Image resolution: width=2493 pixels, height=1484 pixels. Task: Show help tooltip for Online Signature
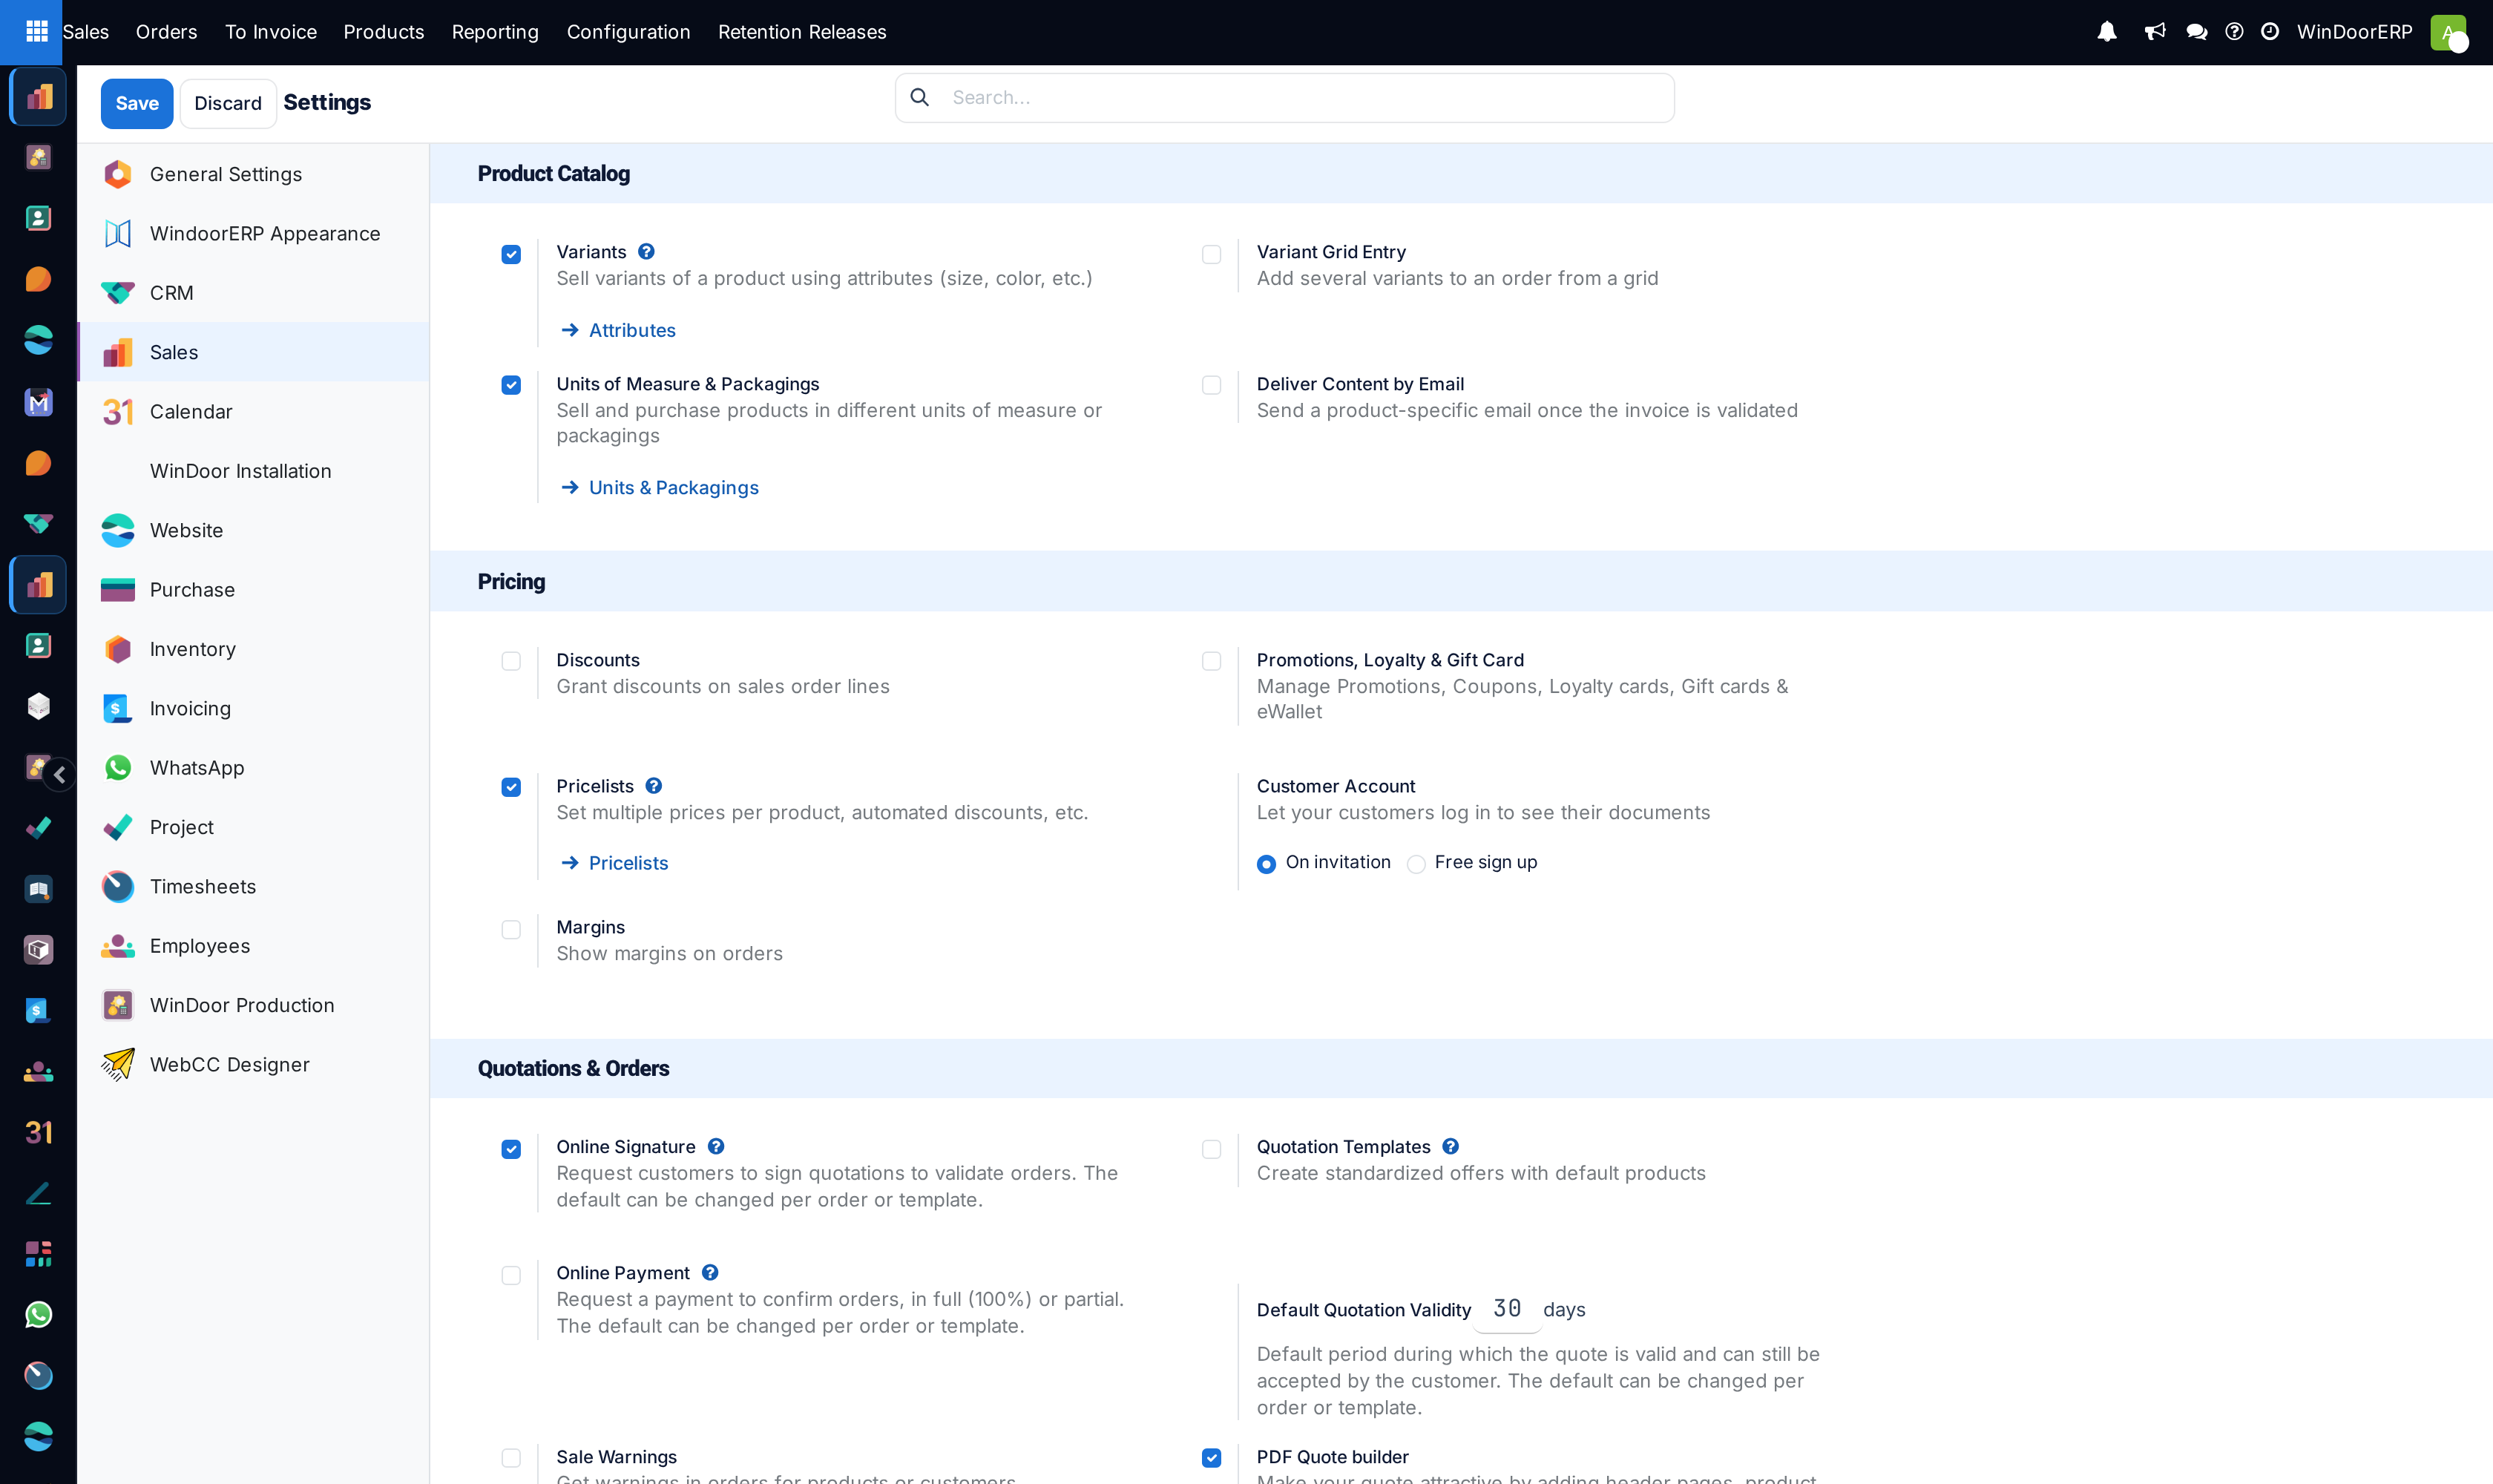coord(716,1146)
